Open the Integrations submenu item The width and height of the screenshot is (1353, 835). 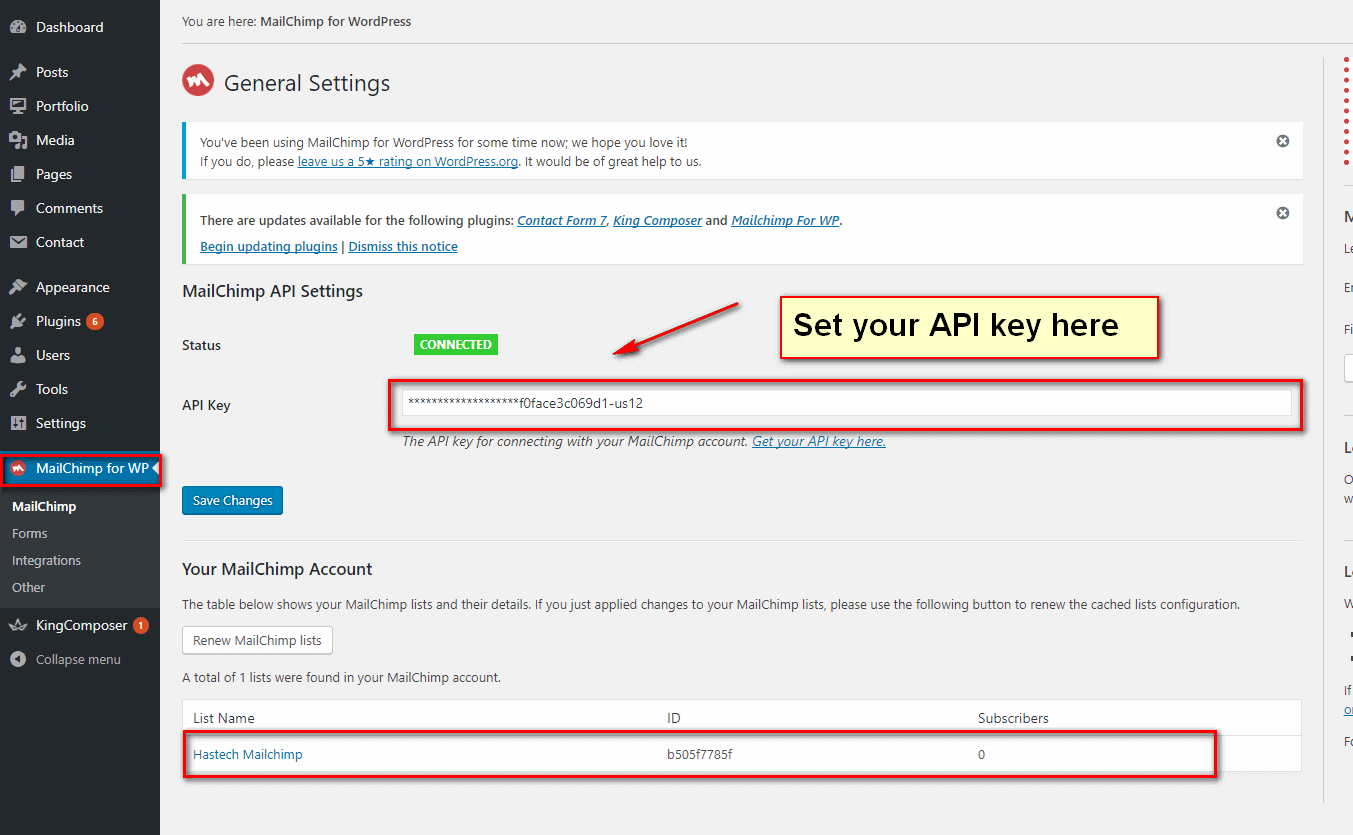(x=46, y=560)
